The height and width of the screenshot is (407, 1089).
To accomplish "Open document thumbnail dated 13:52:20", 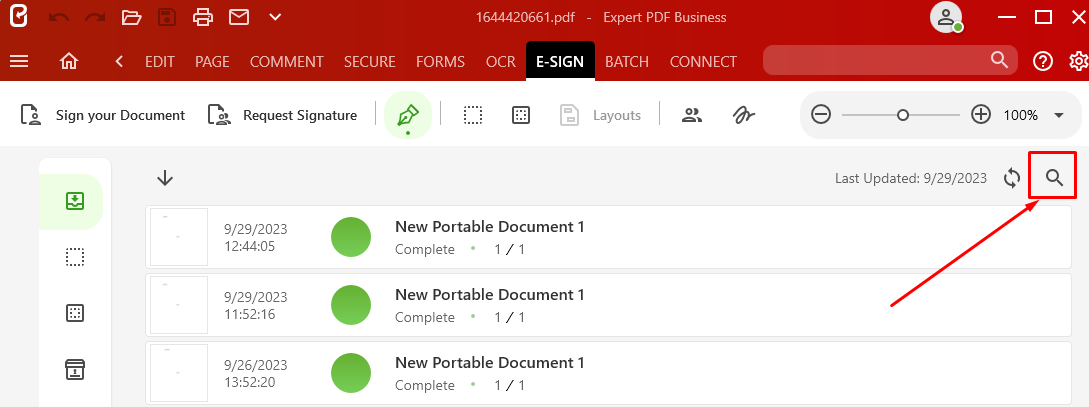I will (x=179, y=373).
